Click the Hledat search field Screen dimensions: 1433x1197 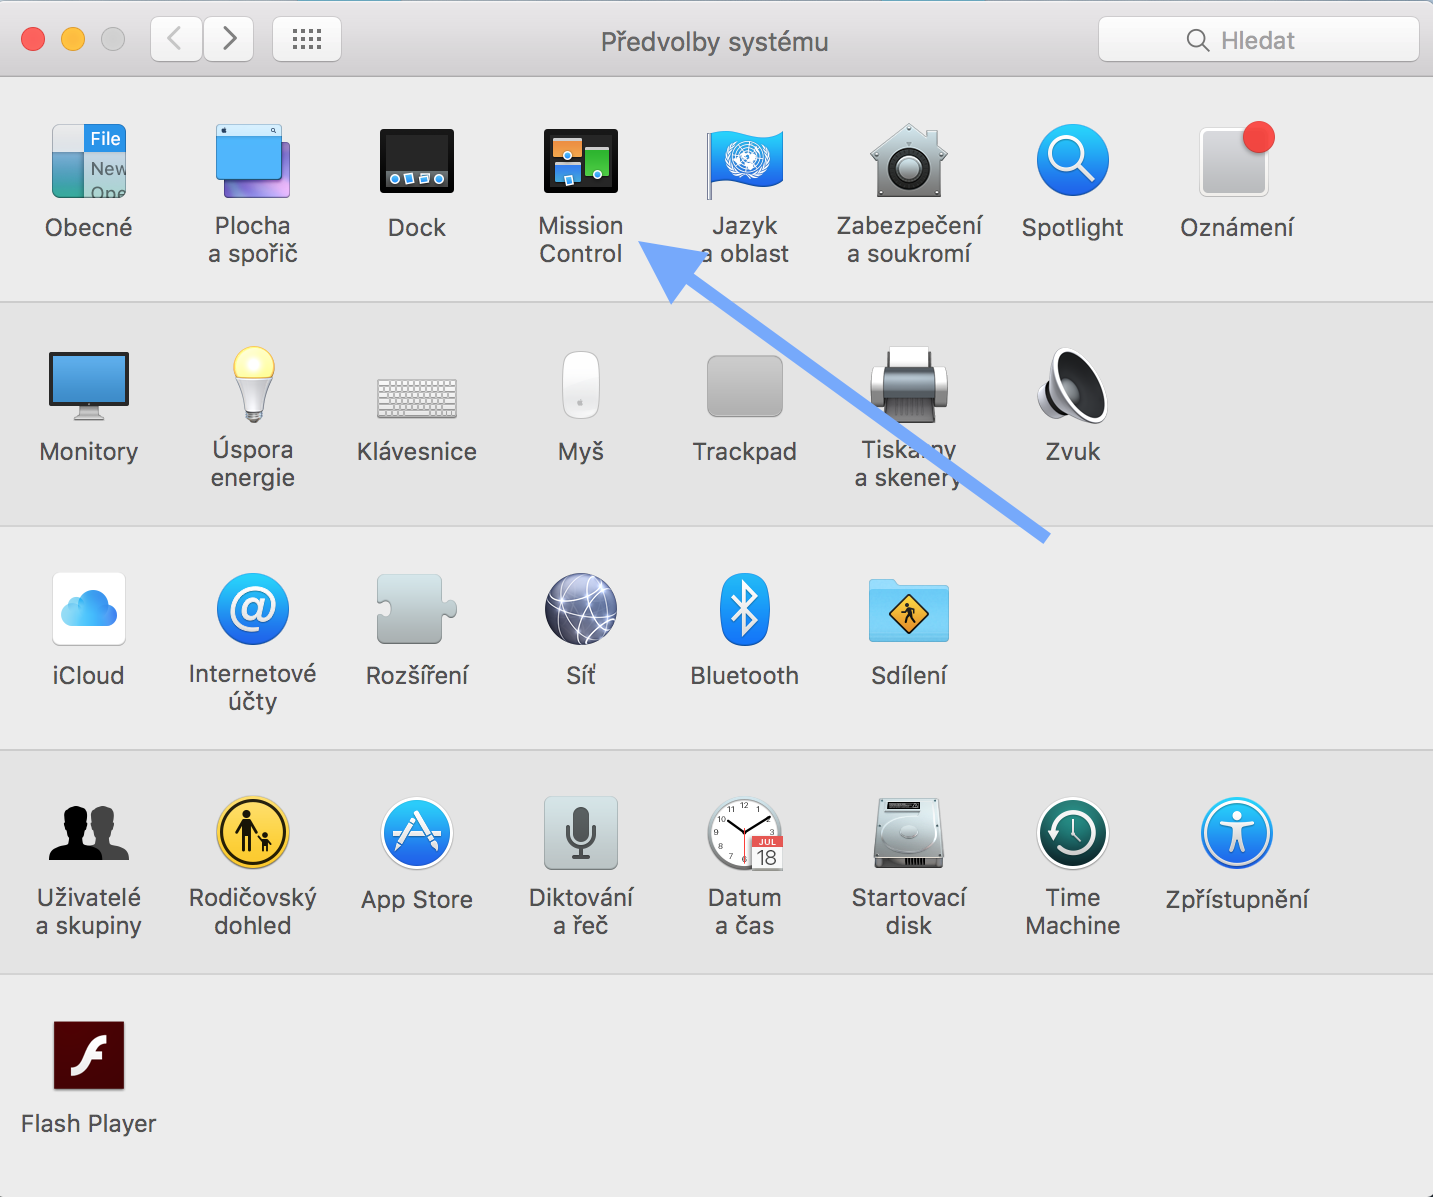point(1258,40)
